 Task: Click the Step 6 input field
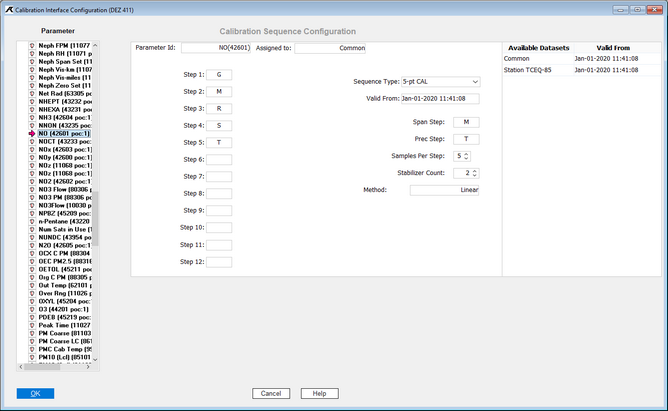[219, 159]
